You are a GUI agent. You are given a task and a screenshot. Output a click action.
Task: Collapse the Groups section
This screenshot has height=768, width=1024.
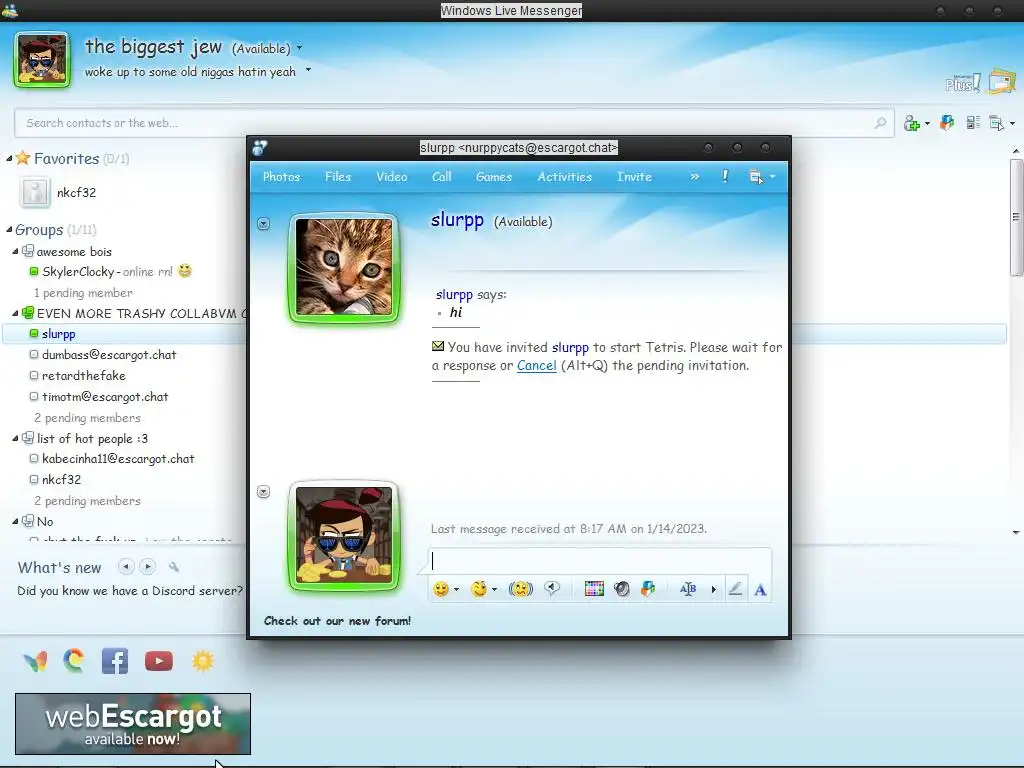[9, 229]
